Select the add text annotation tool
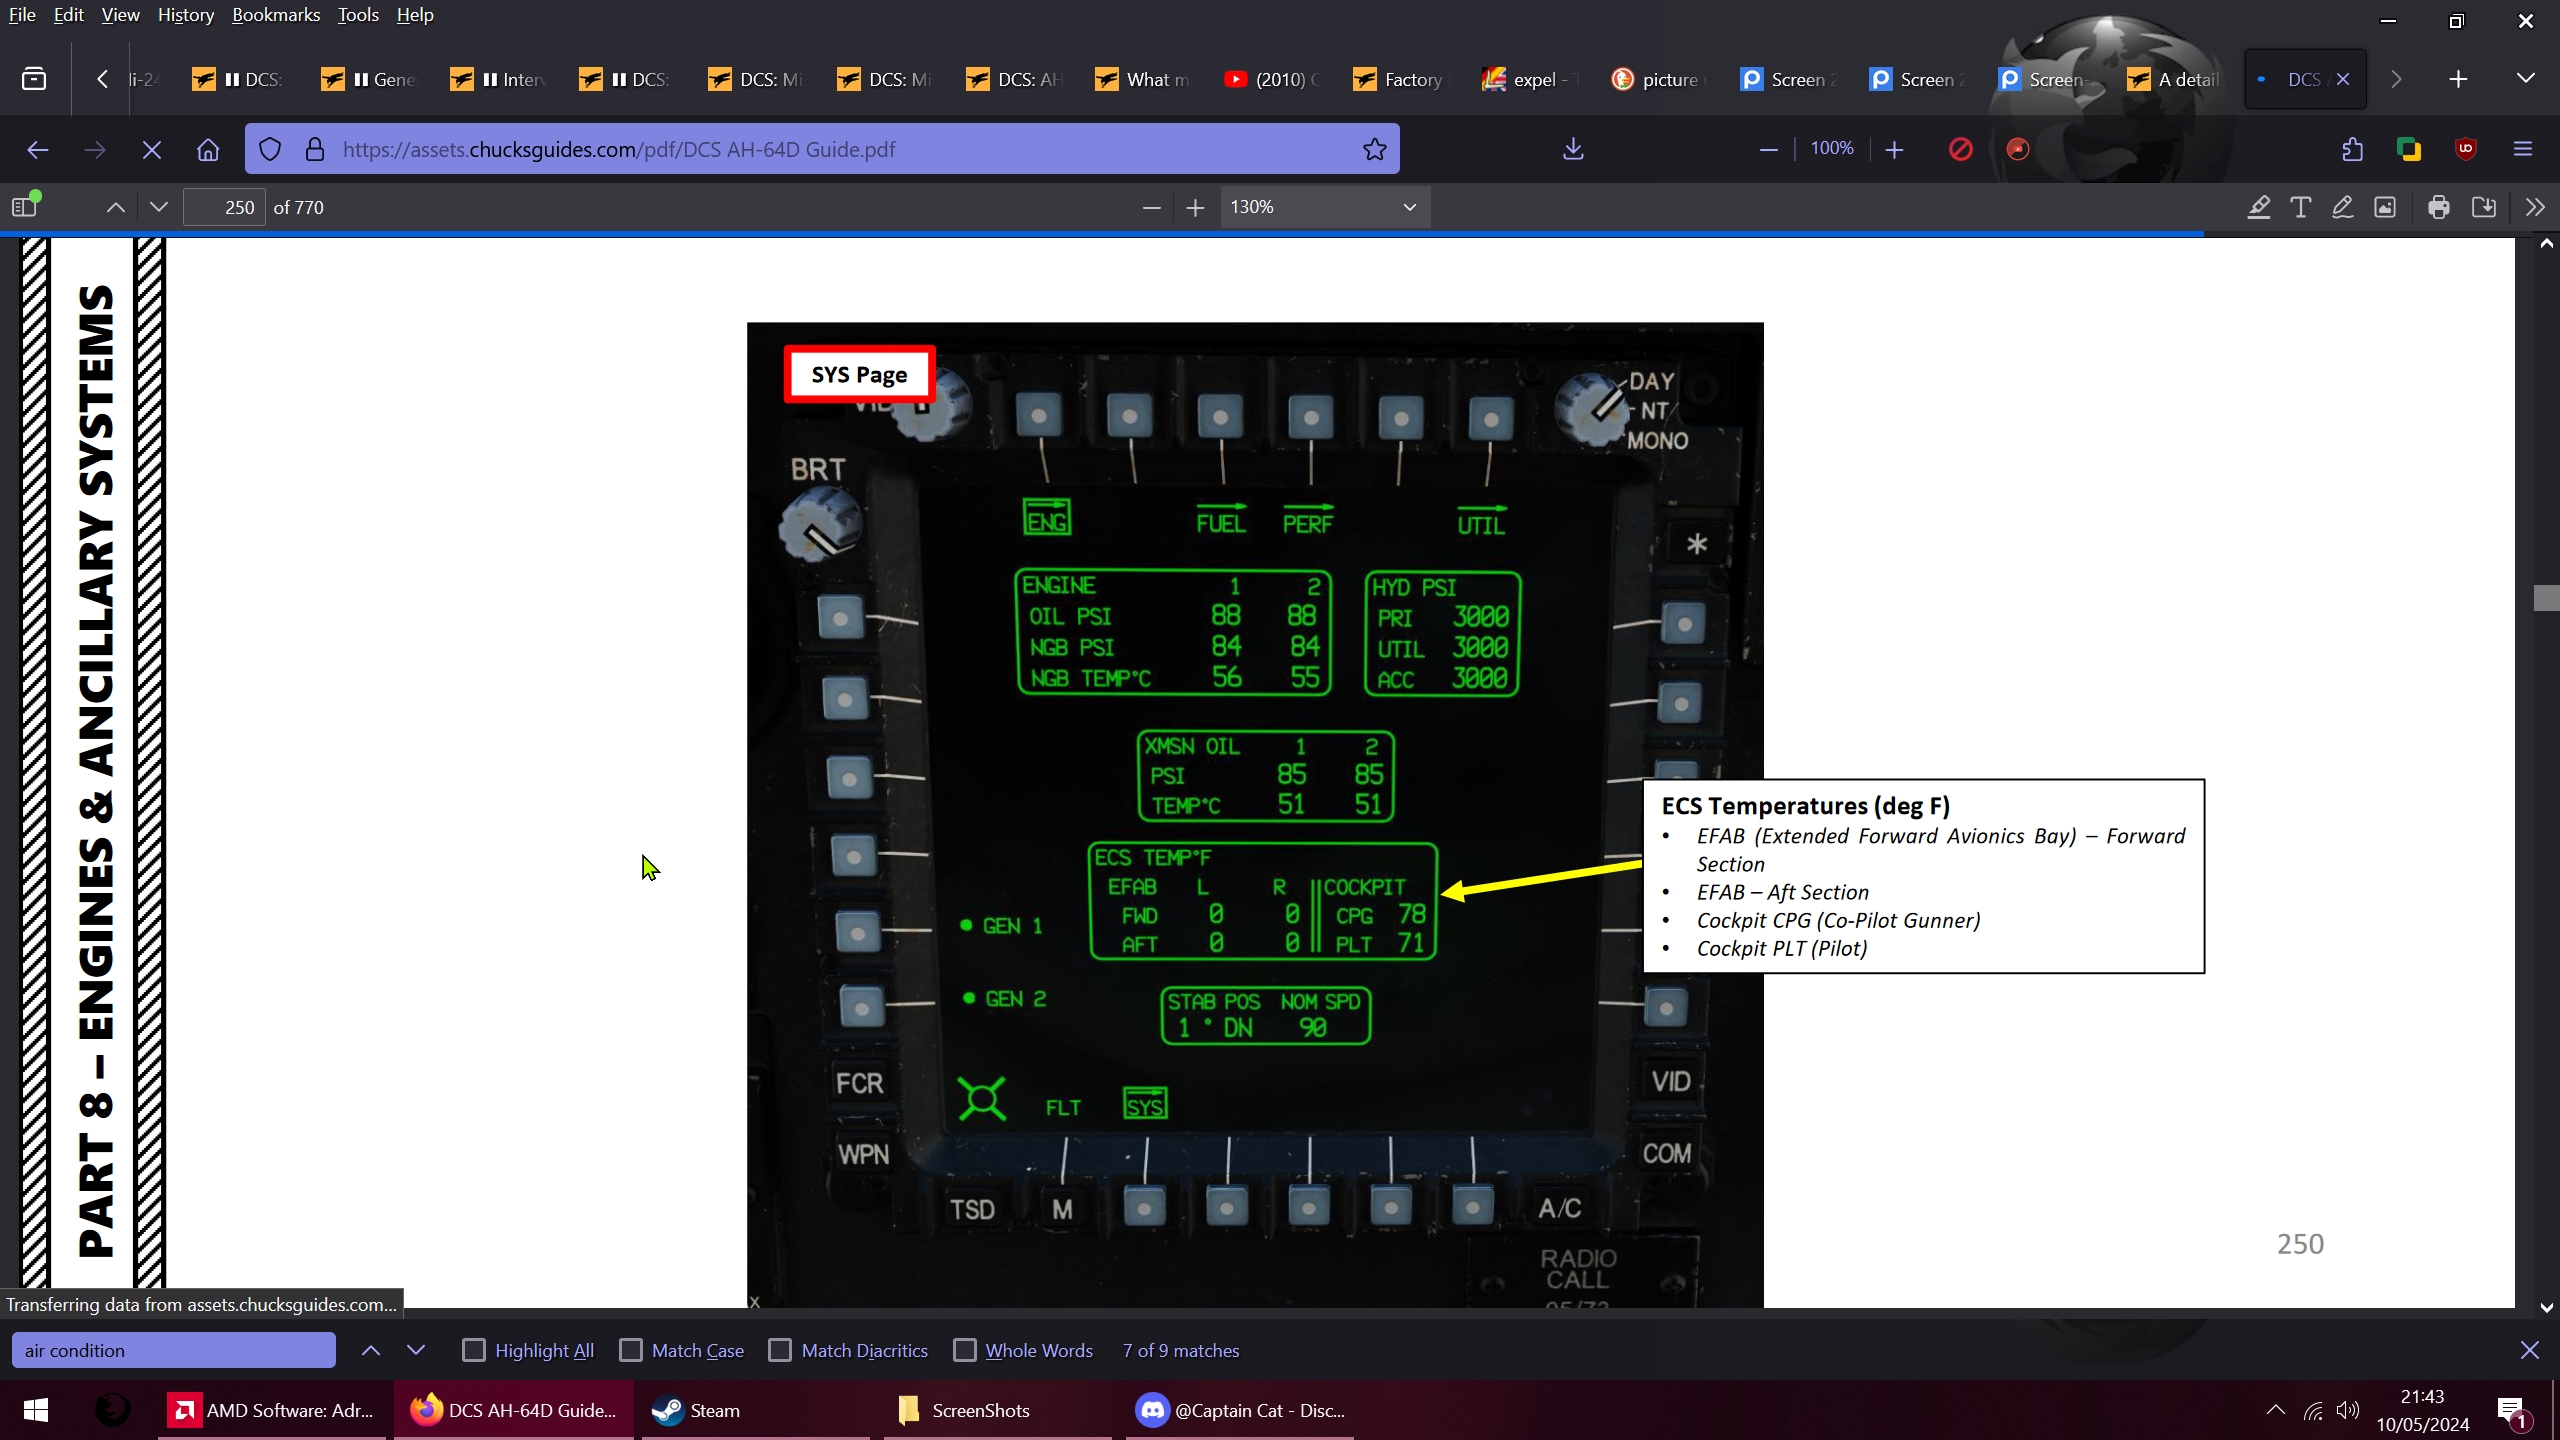Image resolution: width=2560 pixels, height=1440 pixels. point(2300,207)
